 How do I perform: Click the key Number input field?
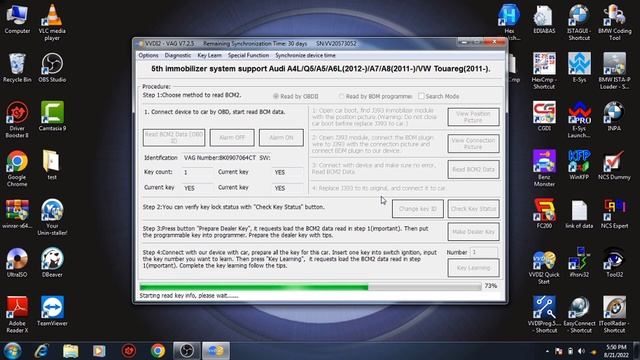(484, 252)
